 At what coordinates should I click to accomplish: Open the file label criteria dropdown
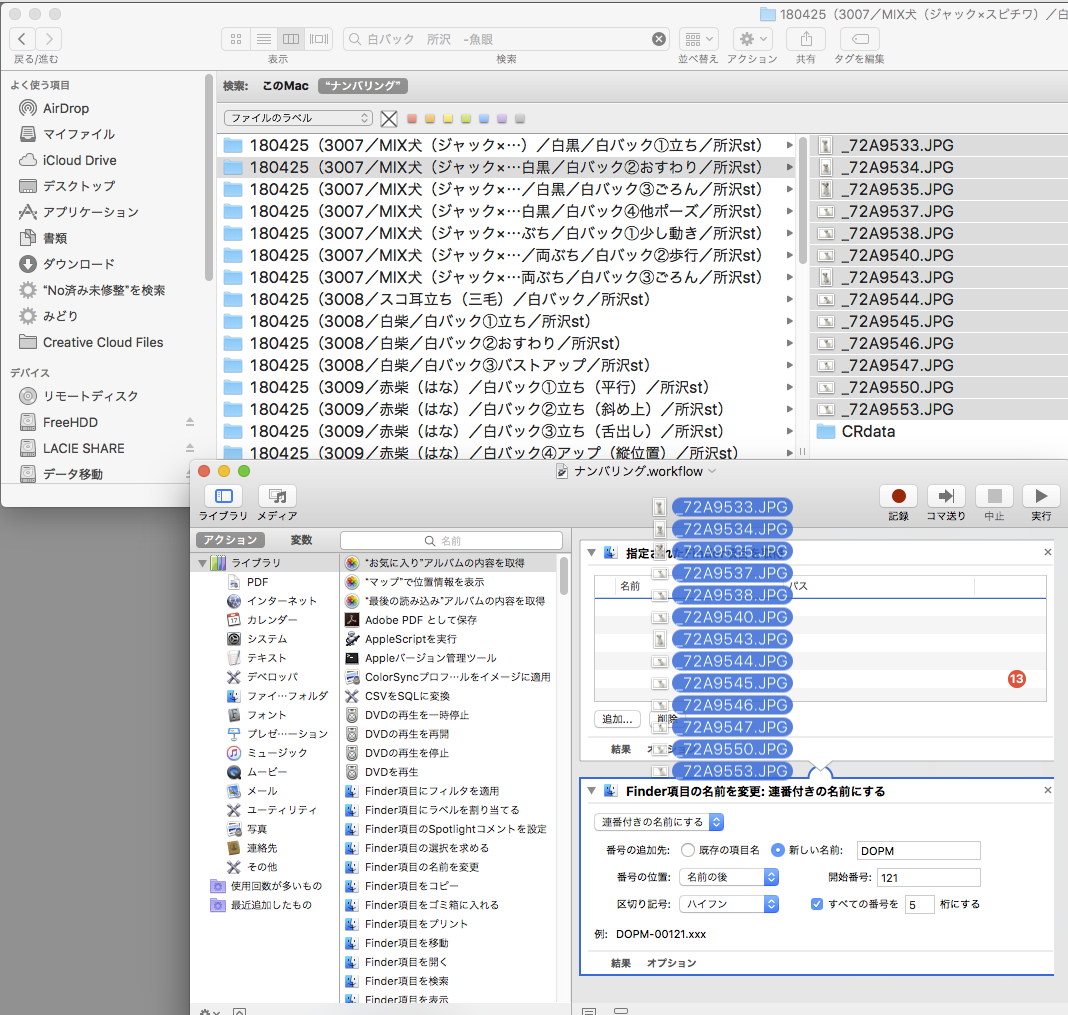click(298, 118)
